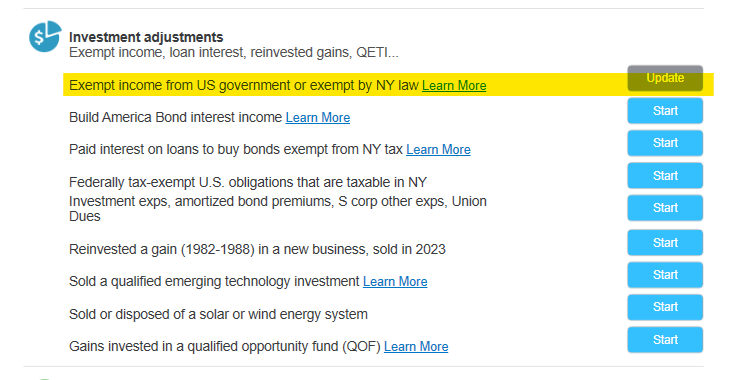
Task: Start Build America Bond interest income
Action: 665,111
